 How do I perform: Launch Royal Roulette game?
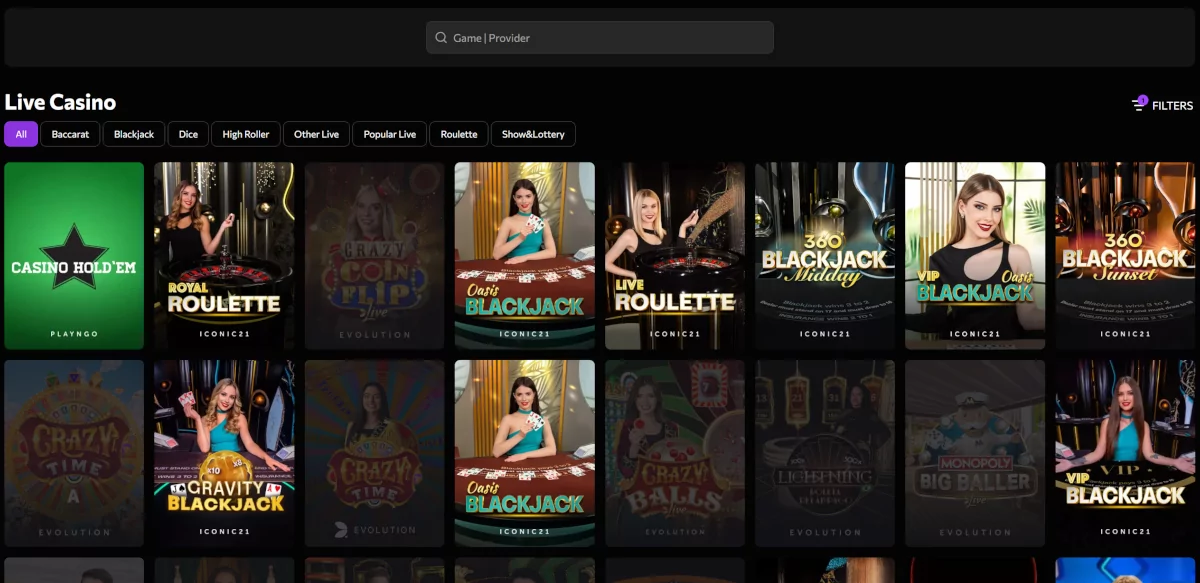[x=224, y=255]
